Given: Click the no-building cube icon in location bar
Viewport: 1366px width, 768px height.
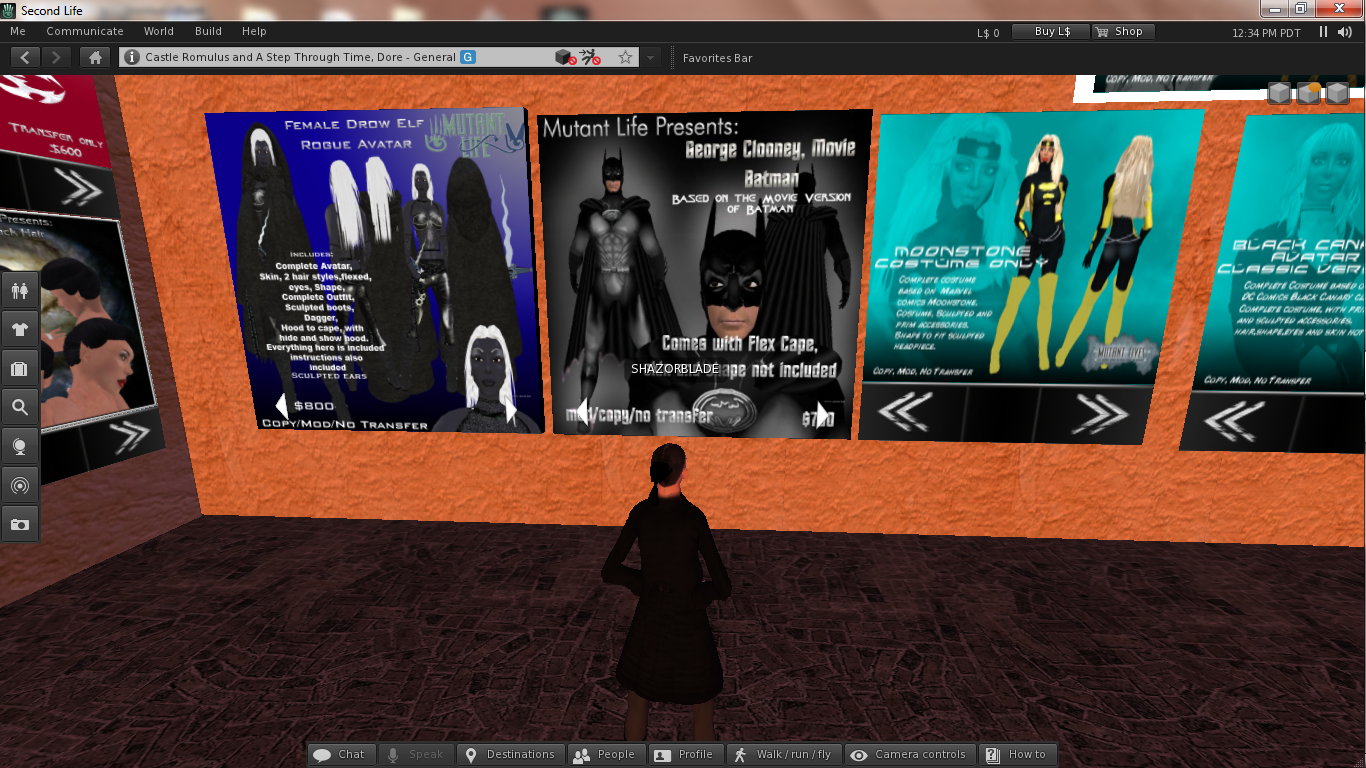Looking at the screenshot, I should (565, 57).
